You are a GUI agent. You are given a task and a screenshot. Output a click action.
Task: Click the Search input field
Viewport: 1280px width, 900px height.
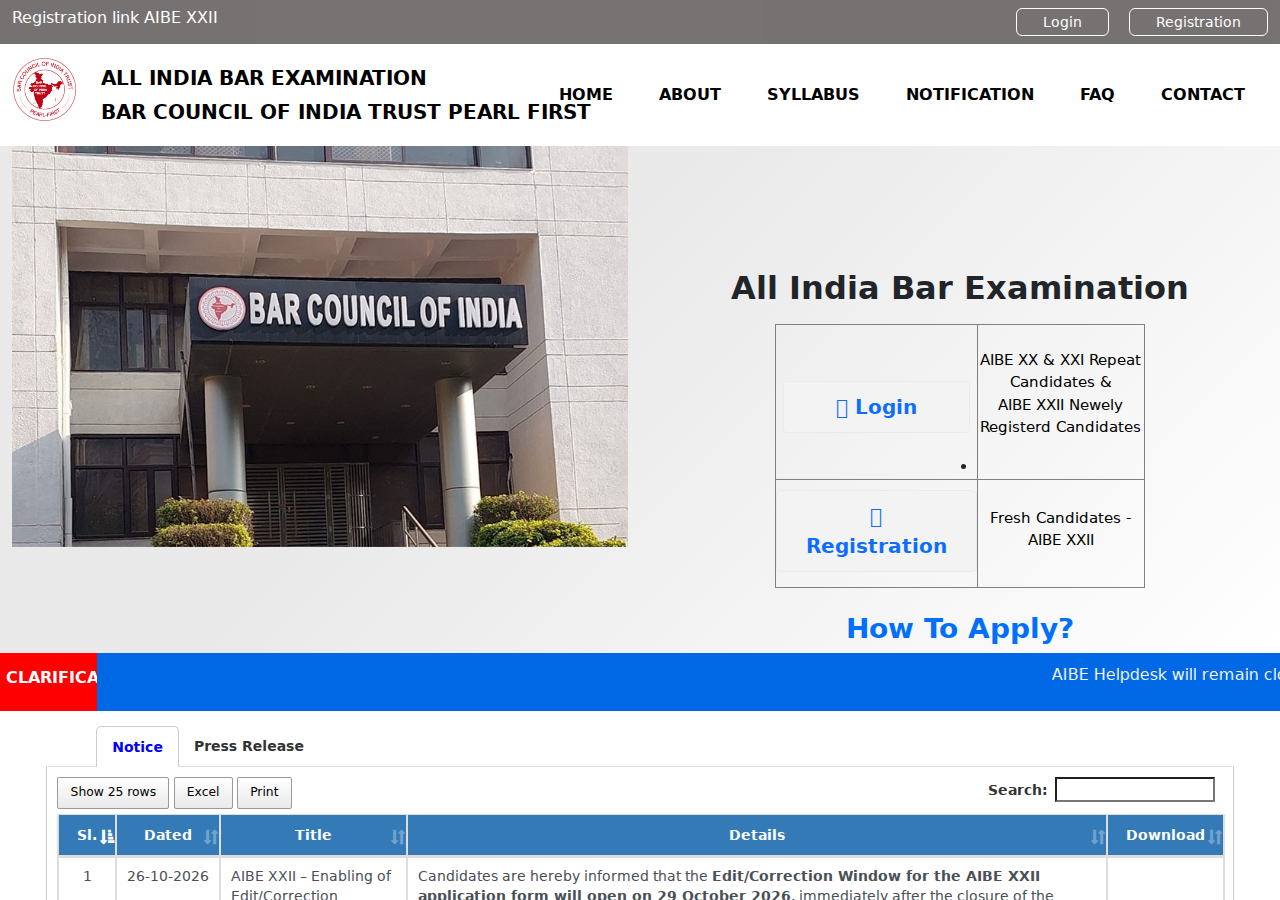click(x=1135, y=790)
